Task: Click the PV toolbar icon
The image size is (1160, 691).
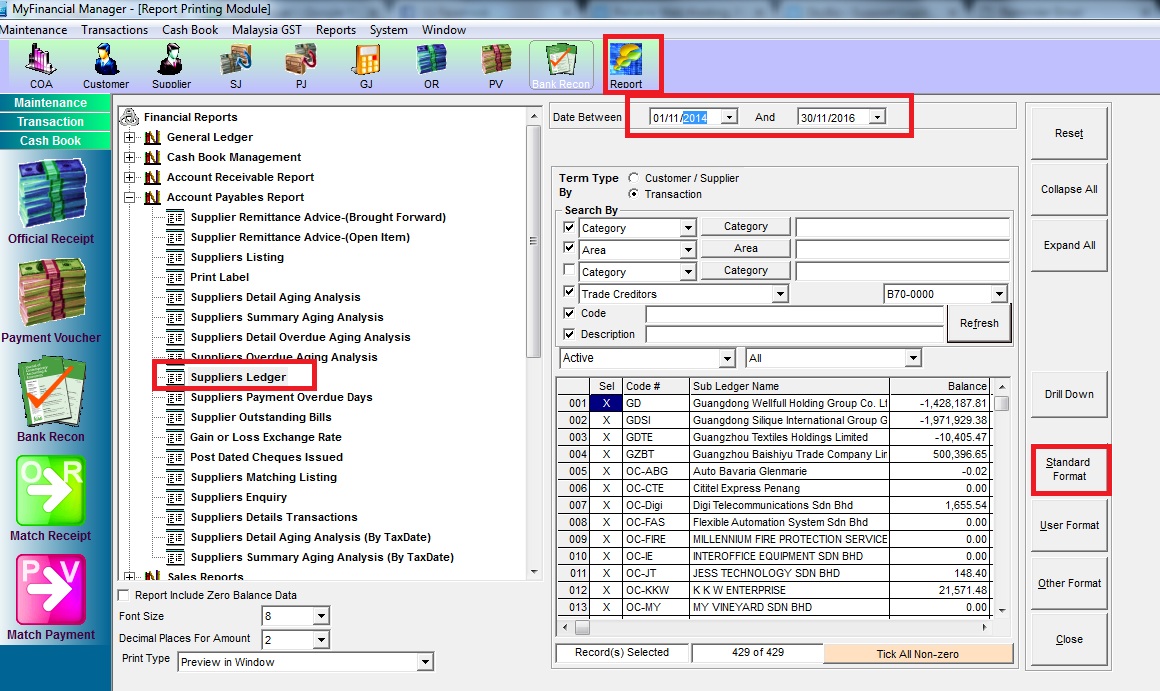Action: pos(496,65)
